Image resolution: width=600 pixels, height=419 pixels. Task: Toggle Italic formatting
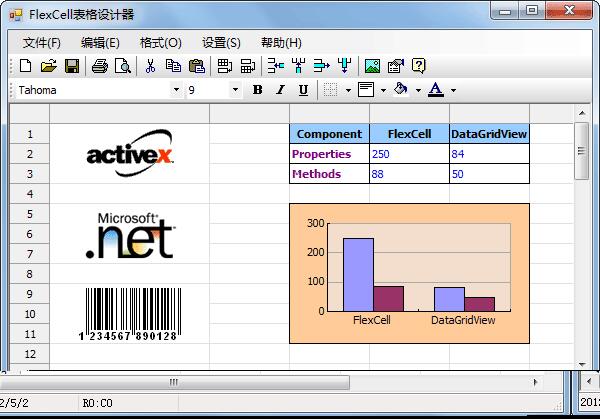click(280, 90)
